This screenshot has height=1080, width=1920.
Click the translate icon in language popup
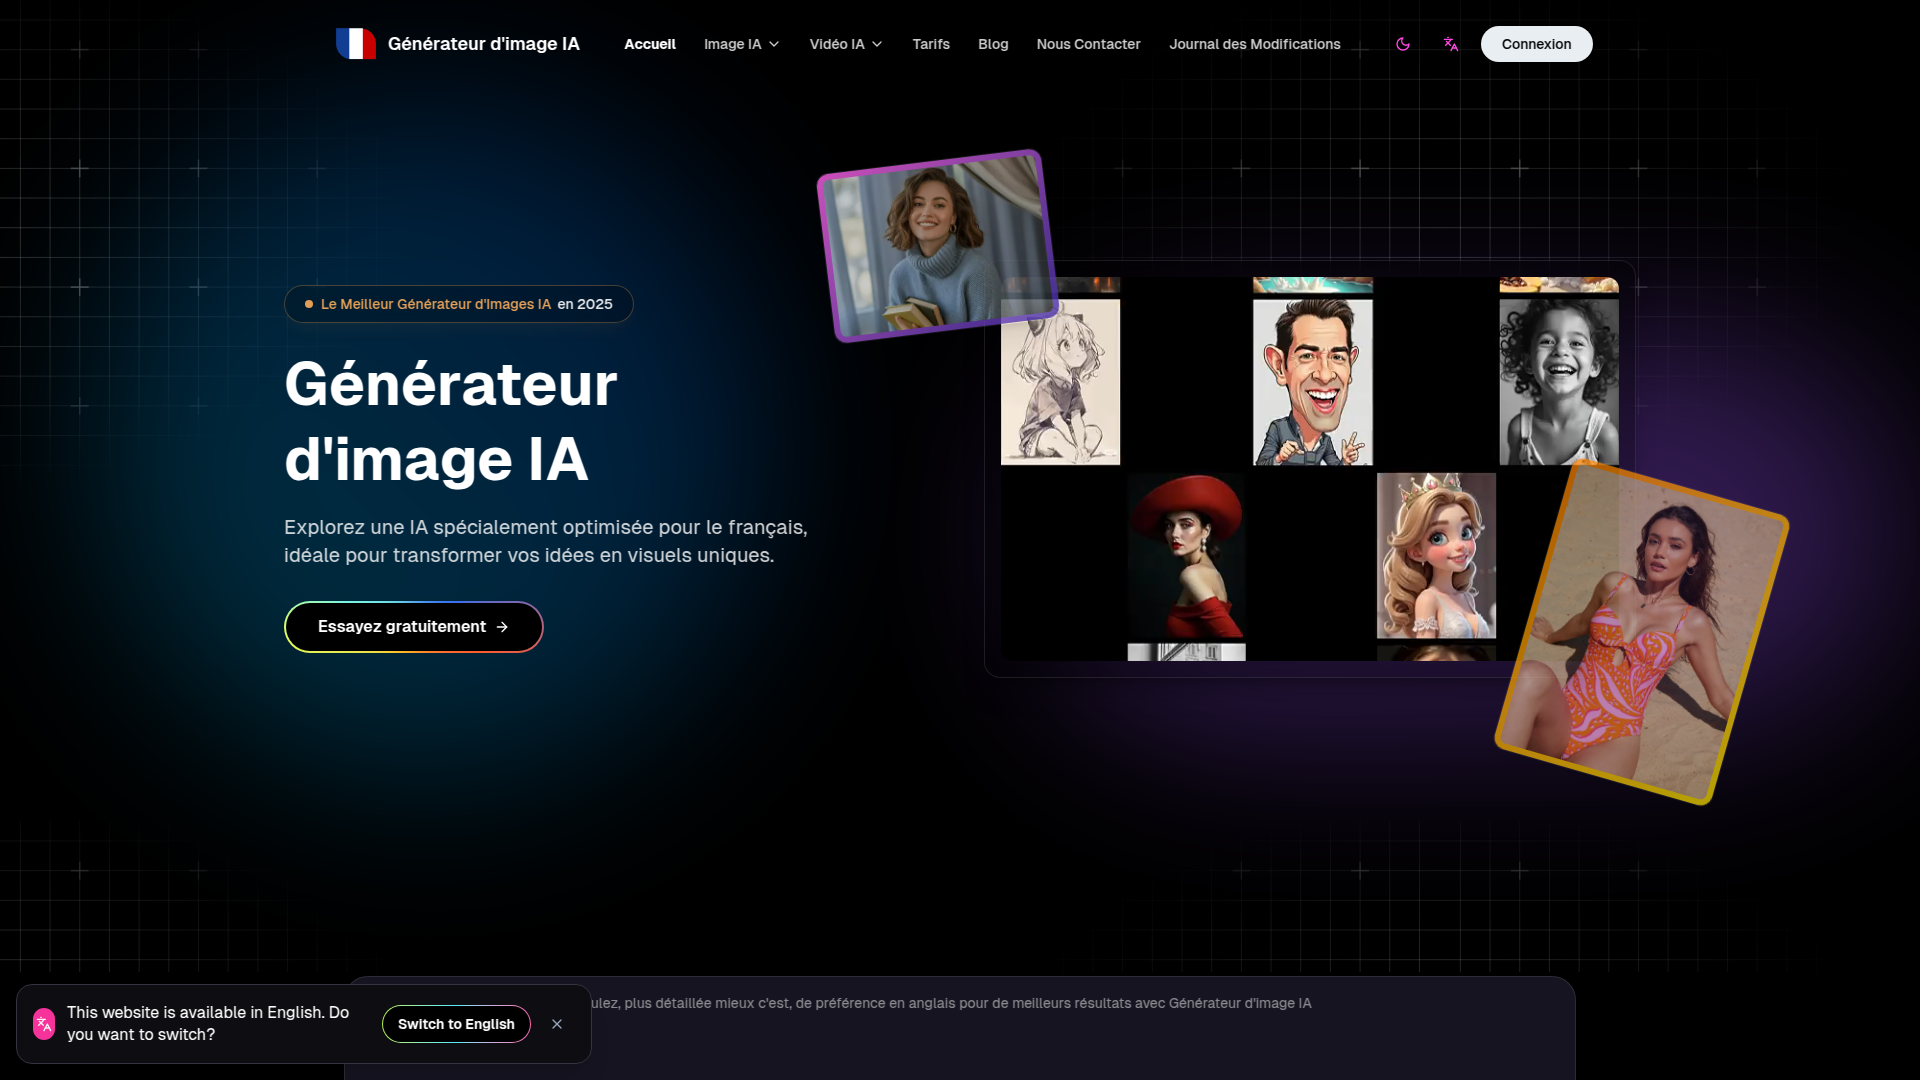click(x=44, y=1024)
